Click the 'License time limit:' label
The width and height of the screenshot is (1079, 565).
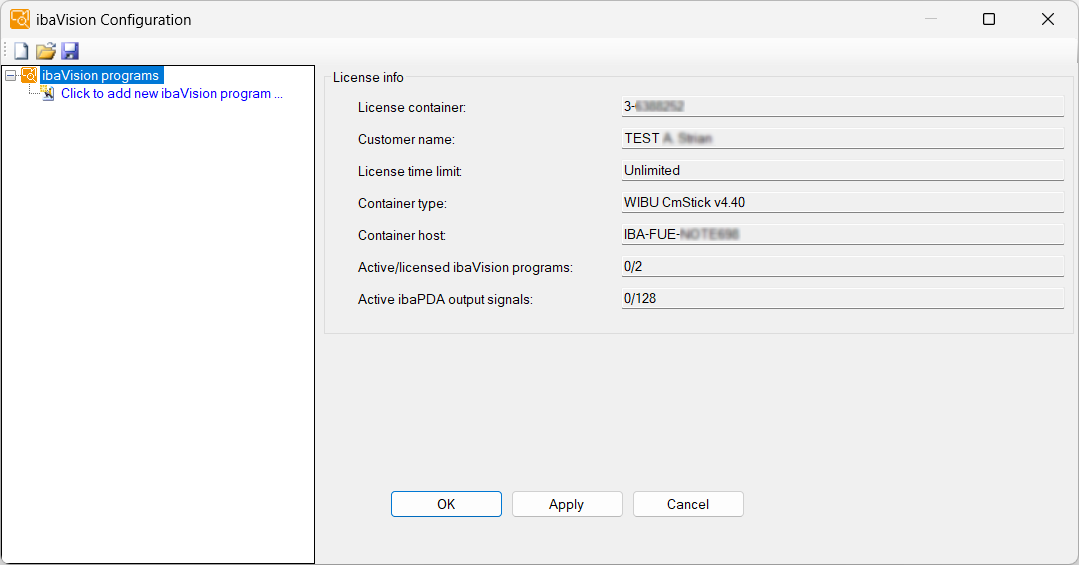coord(409,171)
